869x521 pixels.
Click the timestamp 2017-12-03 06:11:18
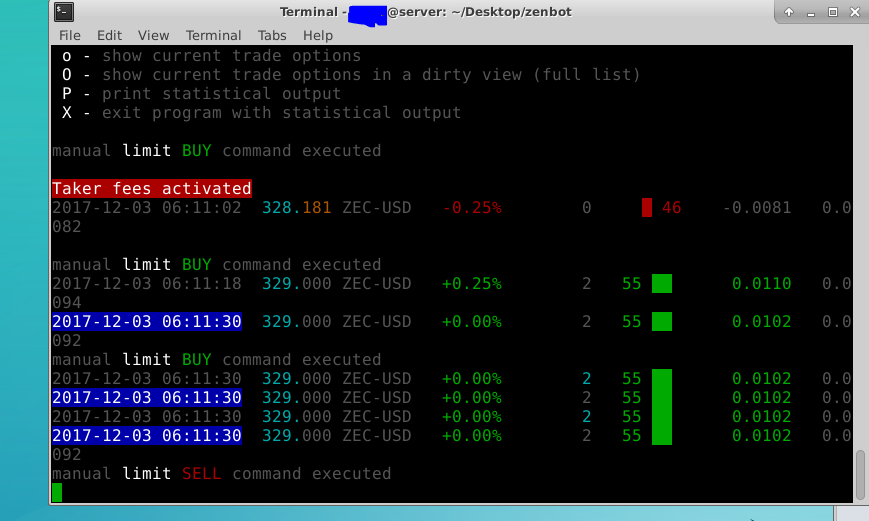(x=147, y=284)
